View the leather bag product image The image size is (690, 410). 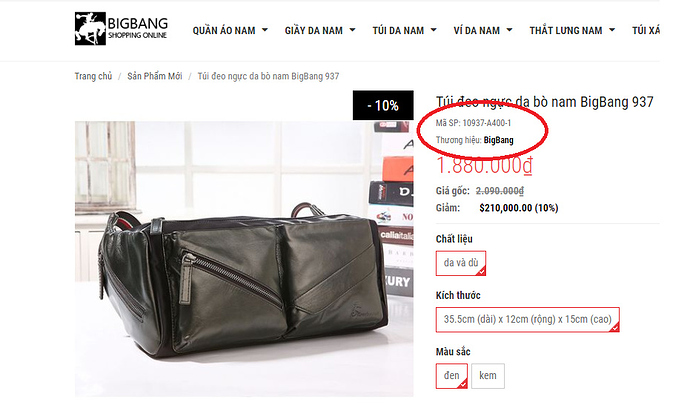[x=244, y=259]
